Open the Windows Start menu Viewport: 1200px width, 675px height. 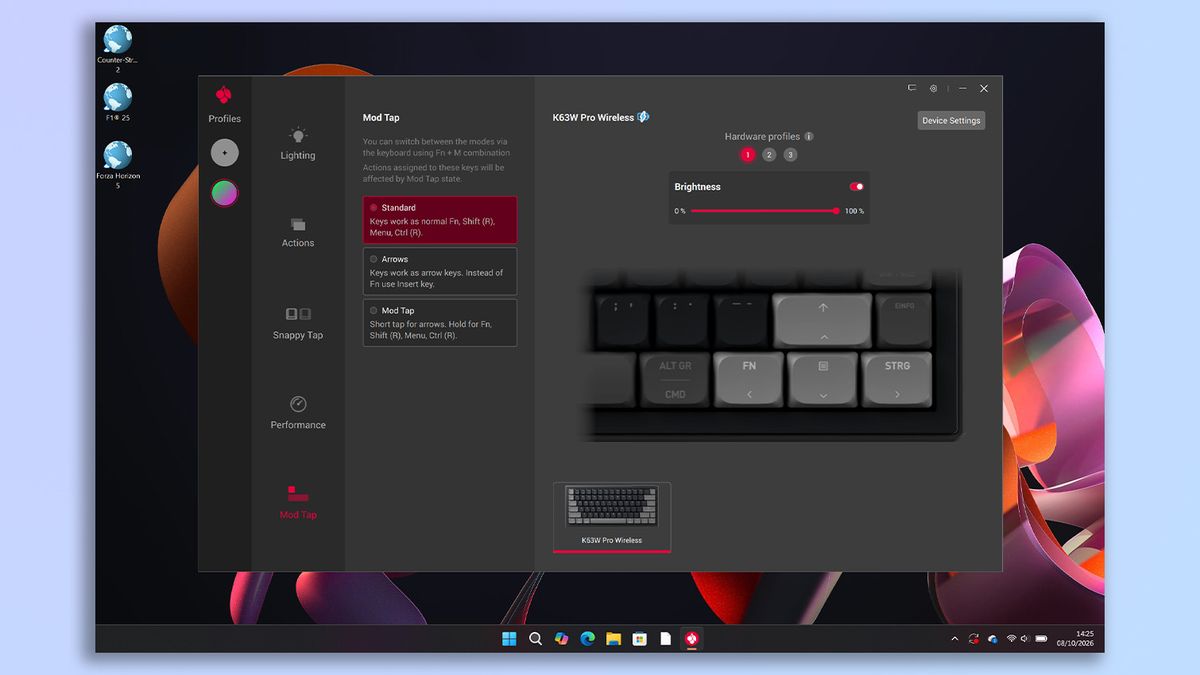[x=509, y=639]
